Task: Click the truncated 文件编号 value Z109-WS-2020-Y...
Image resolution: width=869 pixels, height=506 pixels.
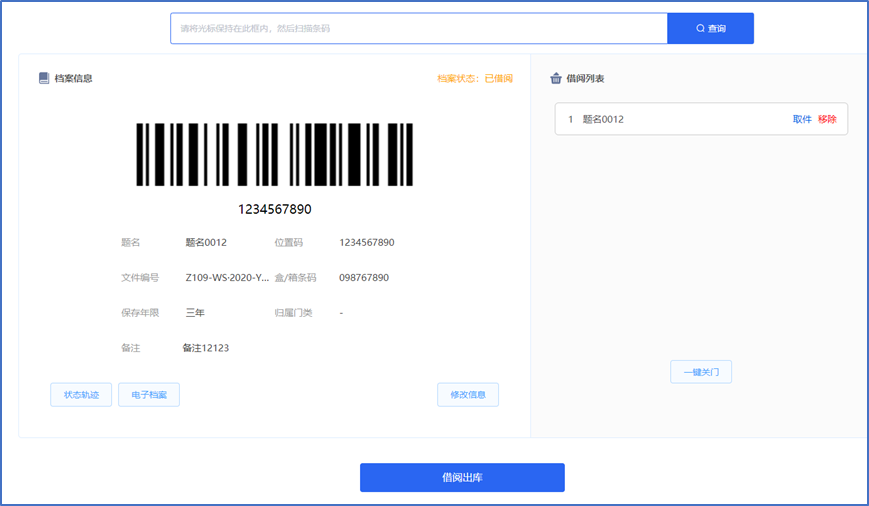Action: tap(227, 278)
